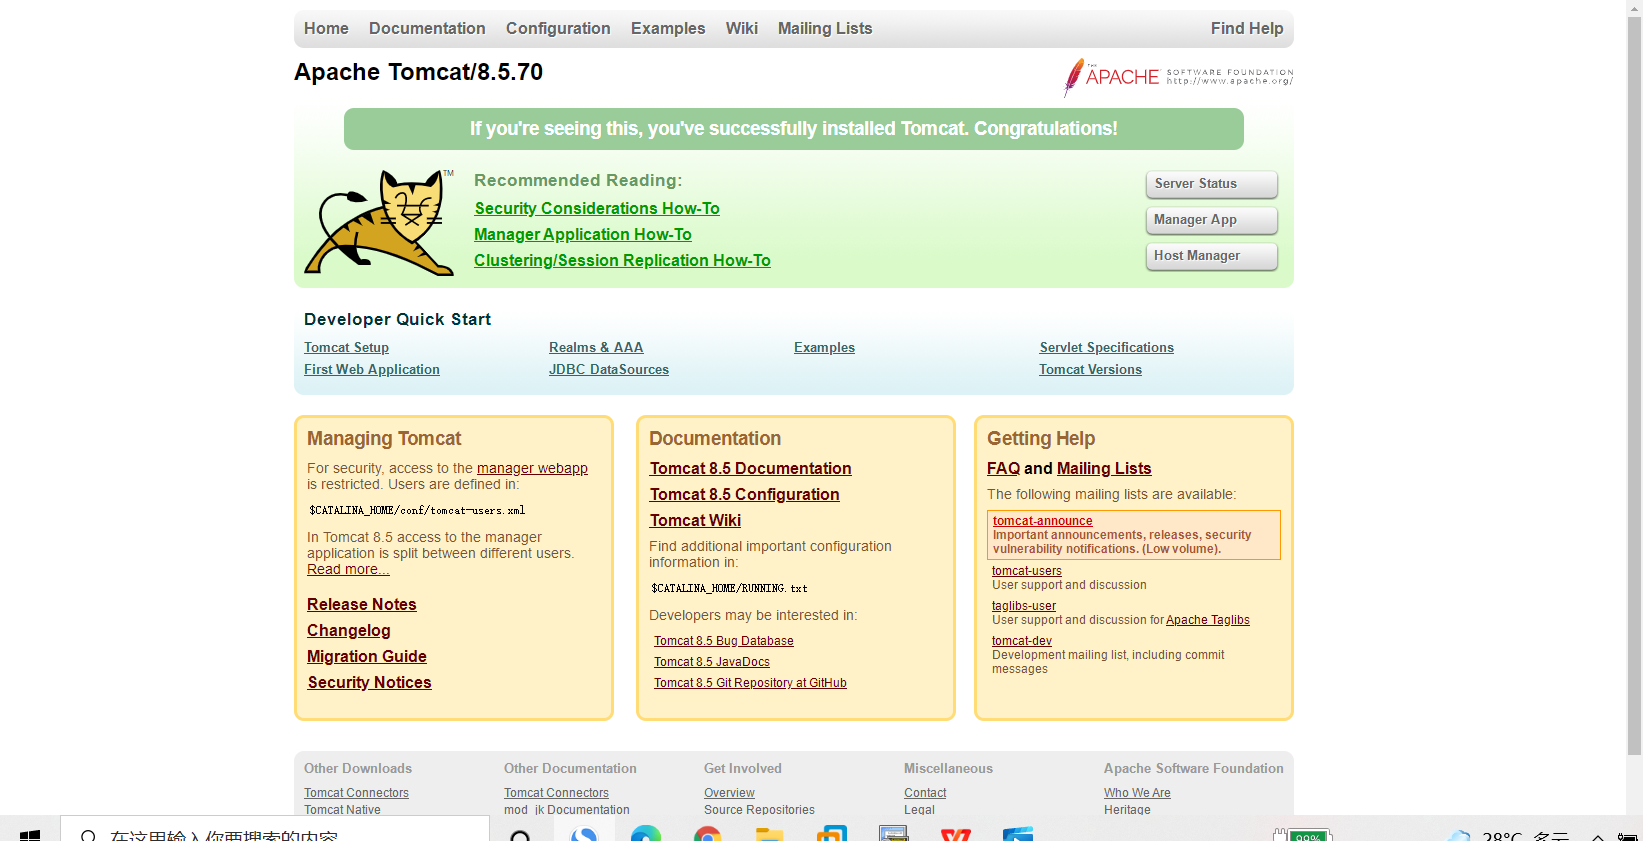
Task: Open Manager Application How-To link
Action: click(583, 234)
